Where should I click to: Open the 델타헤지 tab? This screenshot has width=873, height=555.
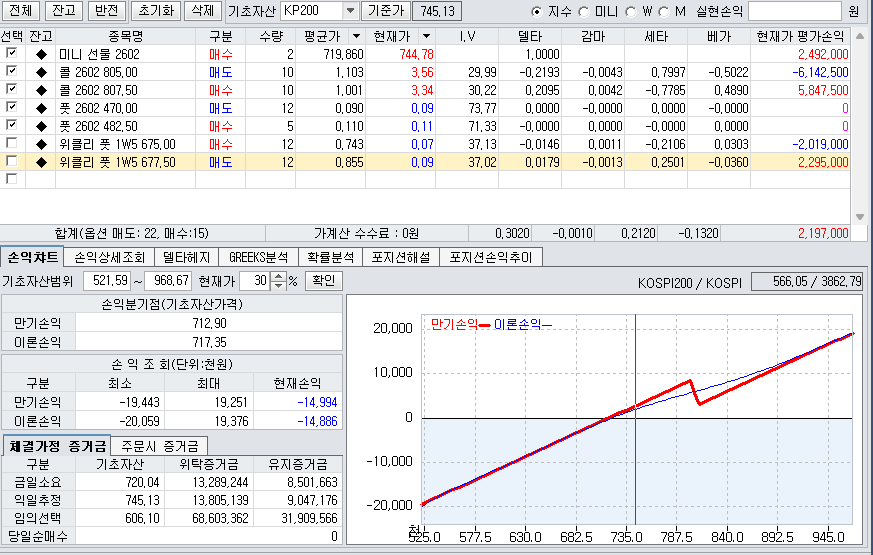click(187, 257)
